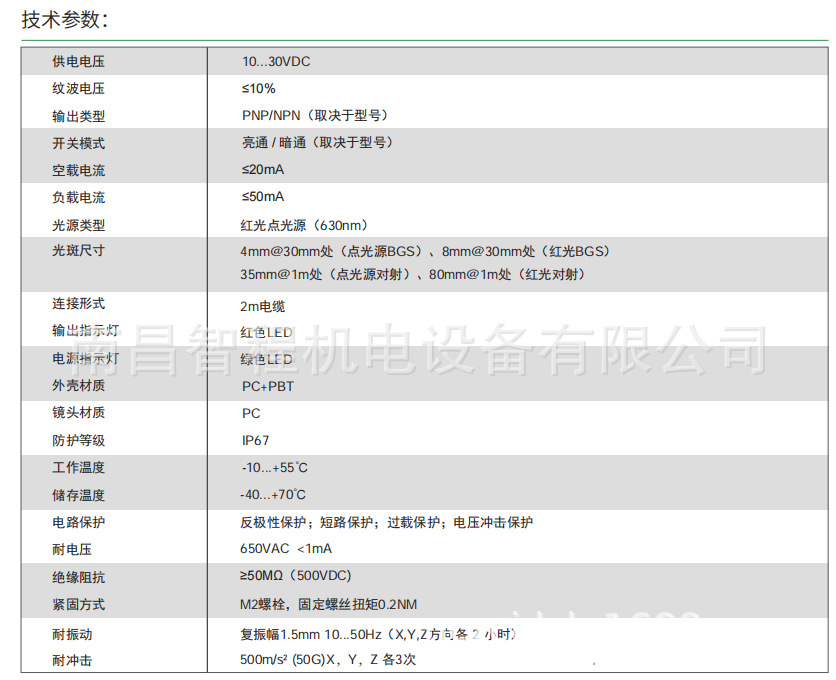This screenshot has width=836, height=680.
Task: Click the PNP/NPN (取决于型号) value
Action: coord(317,115)
